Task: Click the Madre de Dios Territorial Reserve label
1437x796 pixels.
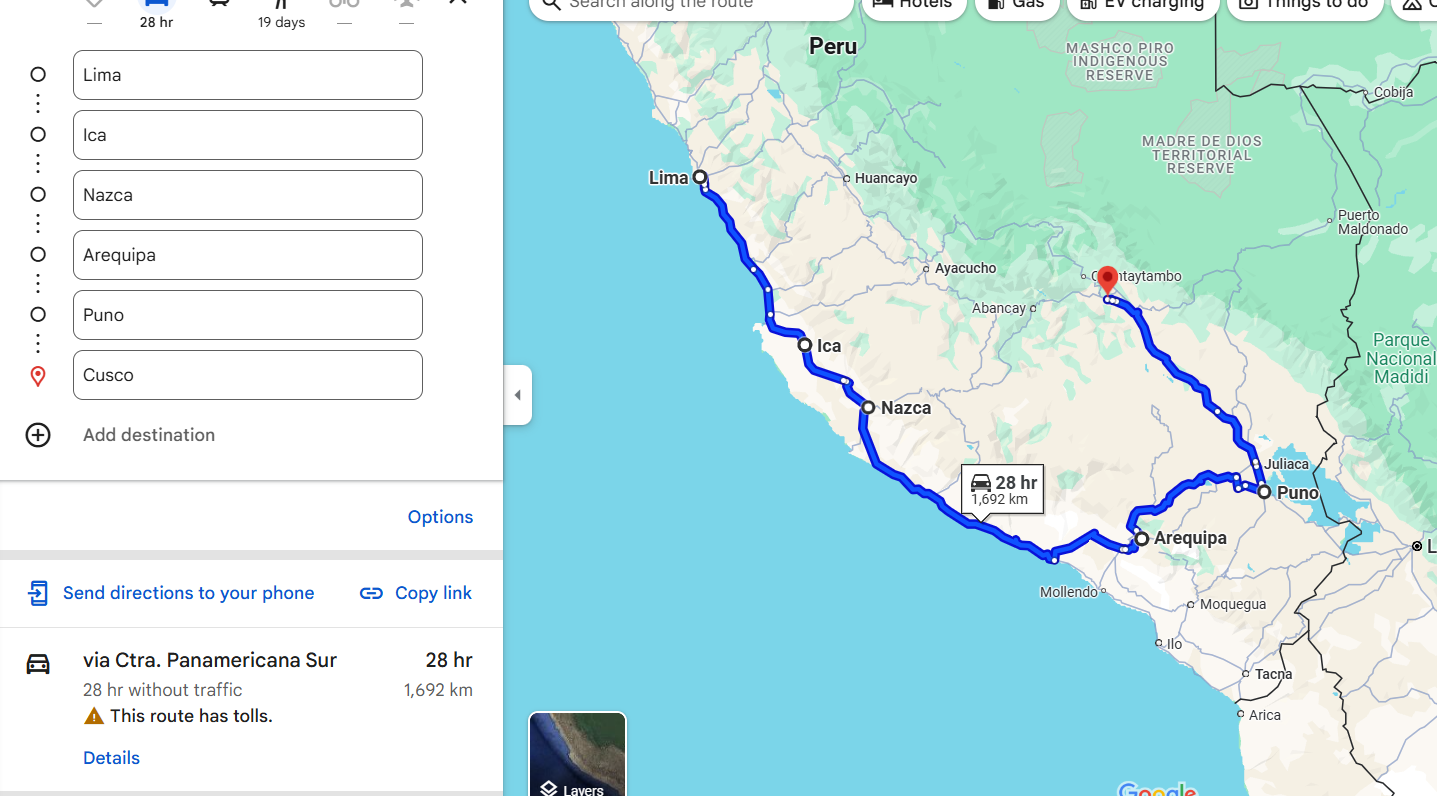Action: (1201, 155)
